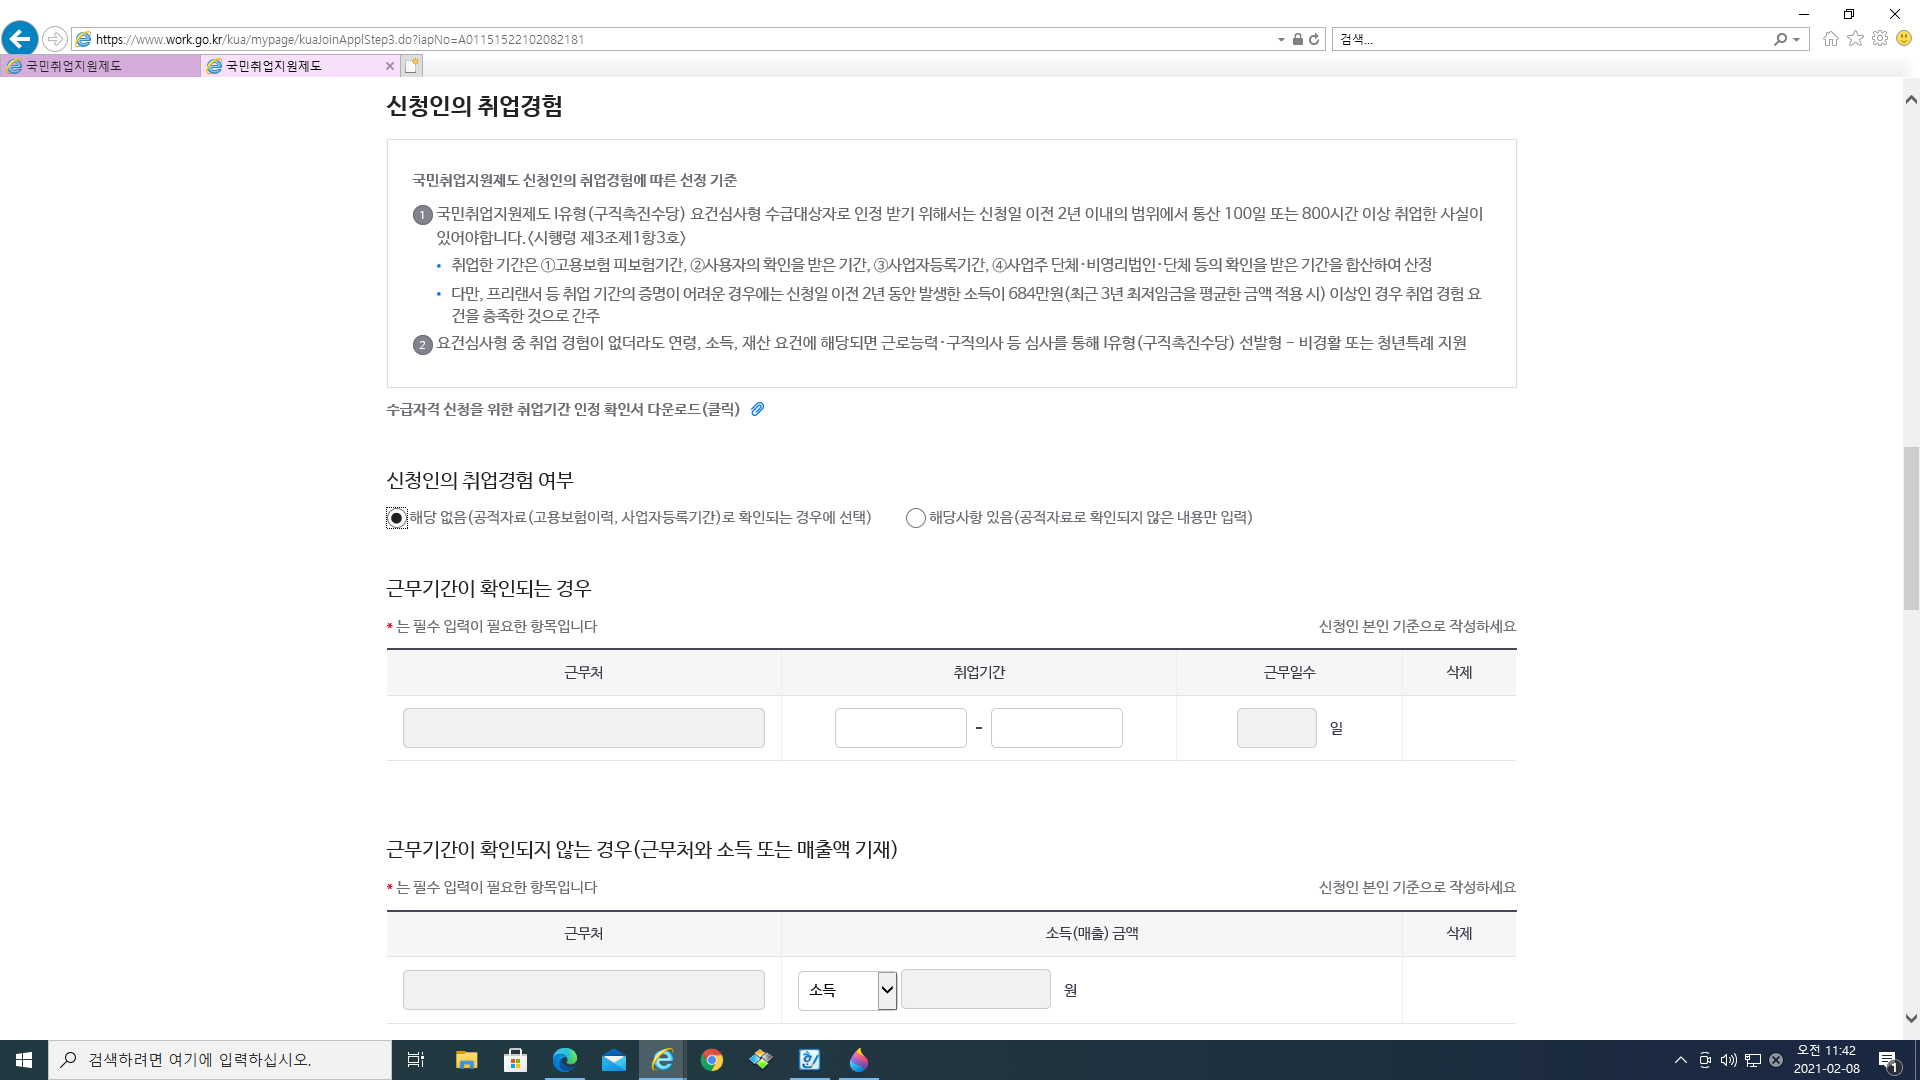
Task: Expand the system tray hidden icons chevron
Action: click(x=1680, y=1060)
